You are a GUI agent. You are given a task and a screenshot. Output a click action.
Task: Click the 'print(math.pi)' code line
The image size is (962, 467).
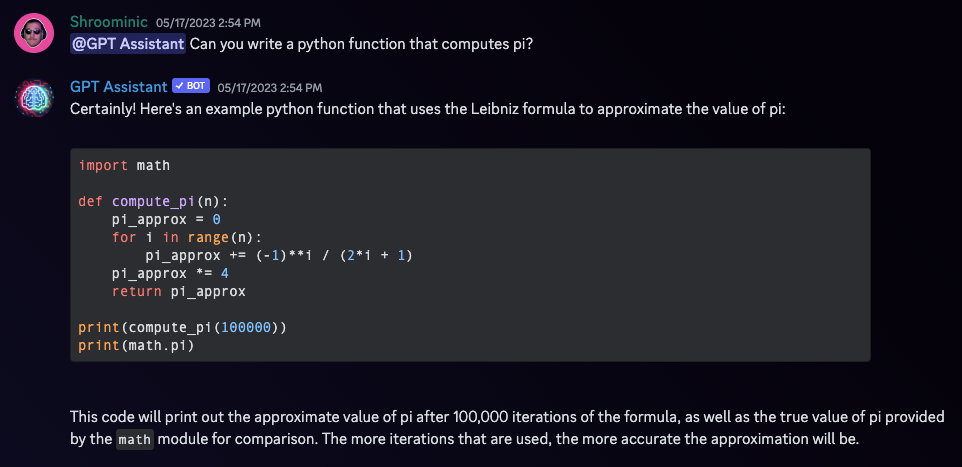pyautogui.click(x=136, y=345)
